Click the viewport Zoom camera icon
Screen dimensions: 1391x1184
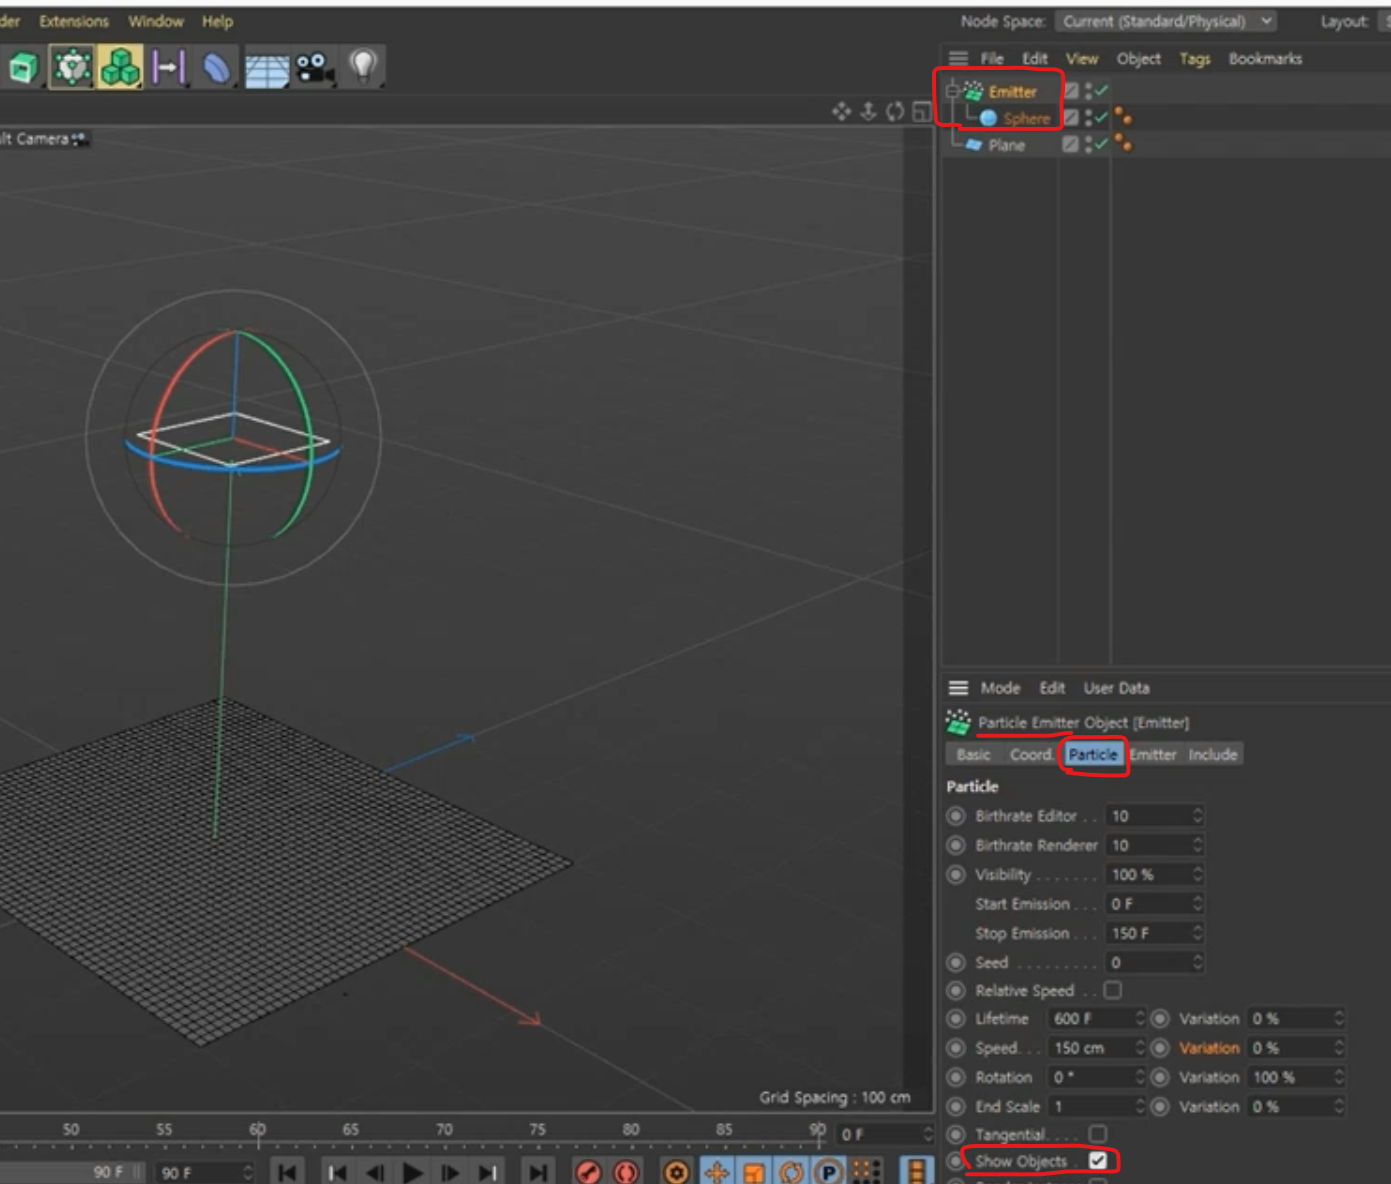868,111
